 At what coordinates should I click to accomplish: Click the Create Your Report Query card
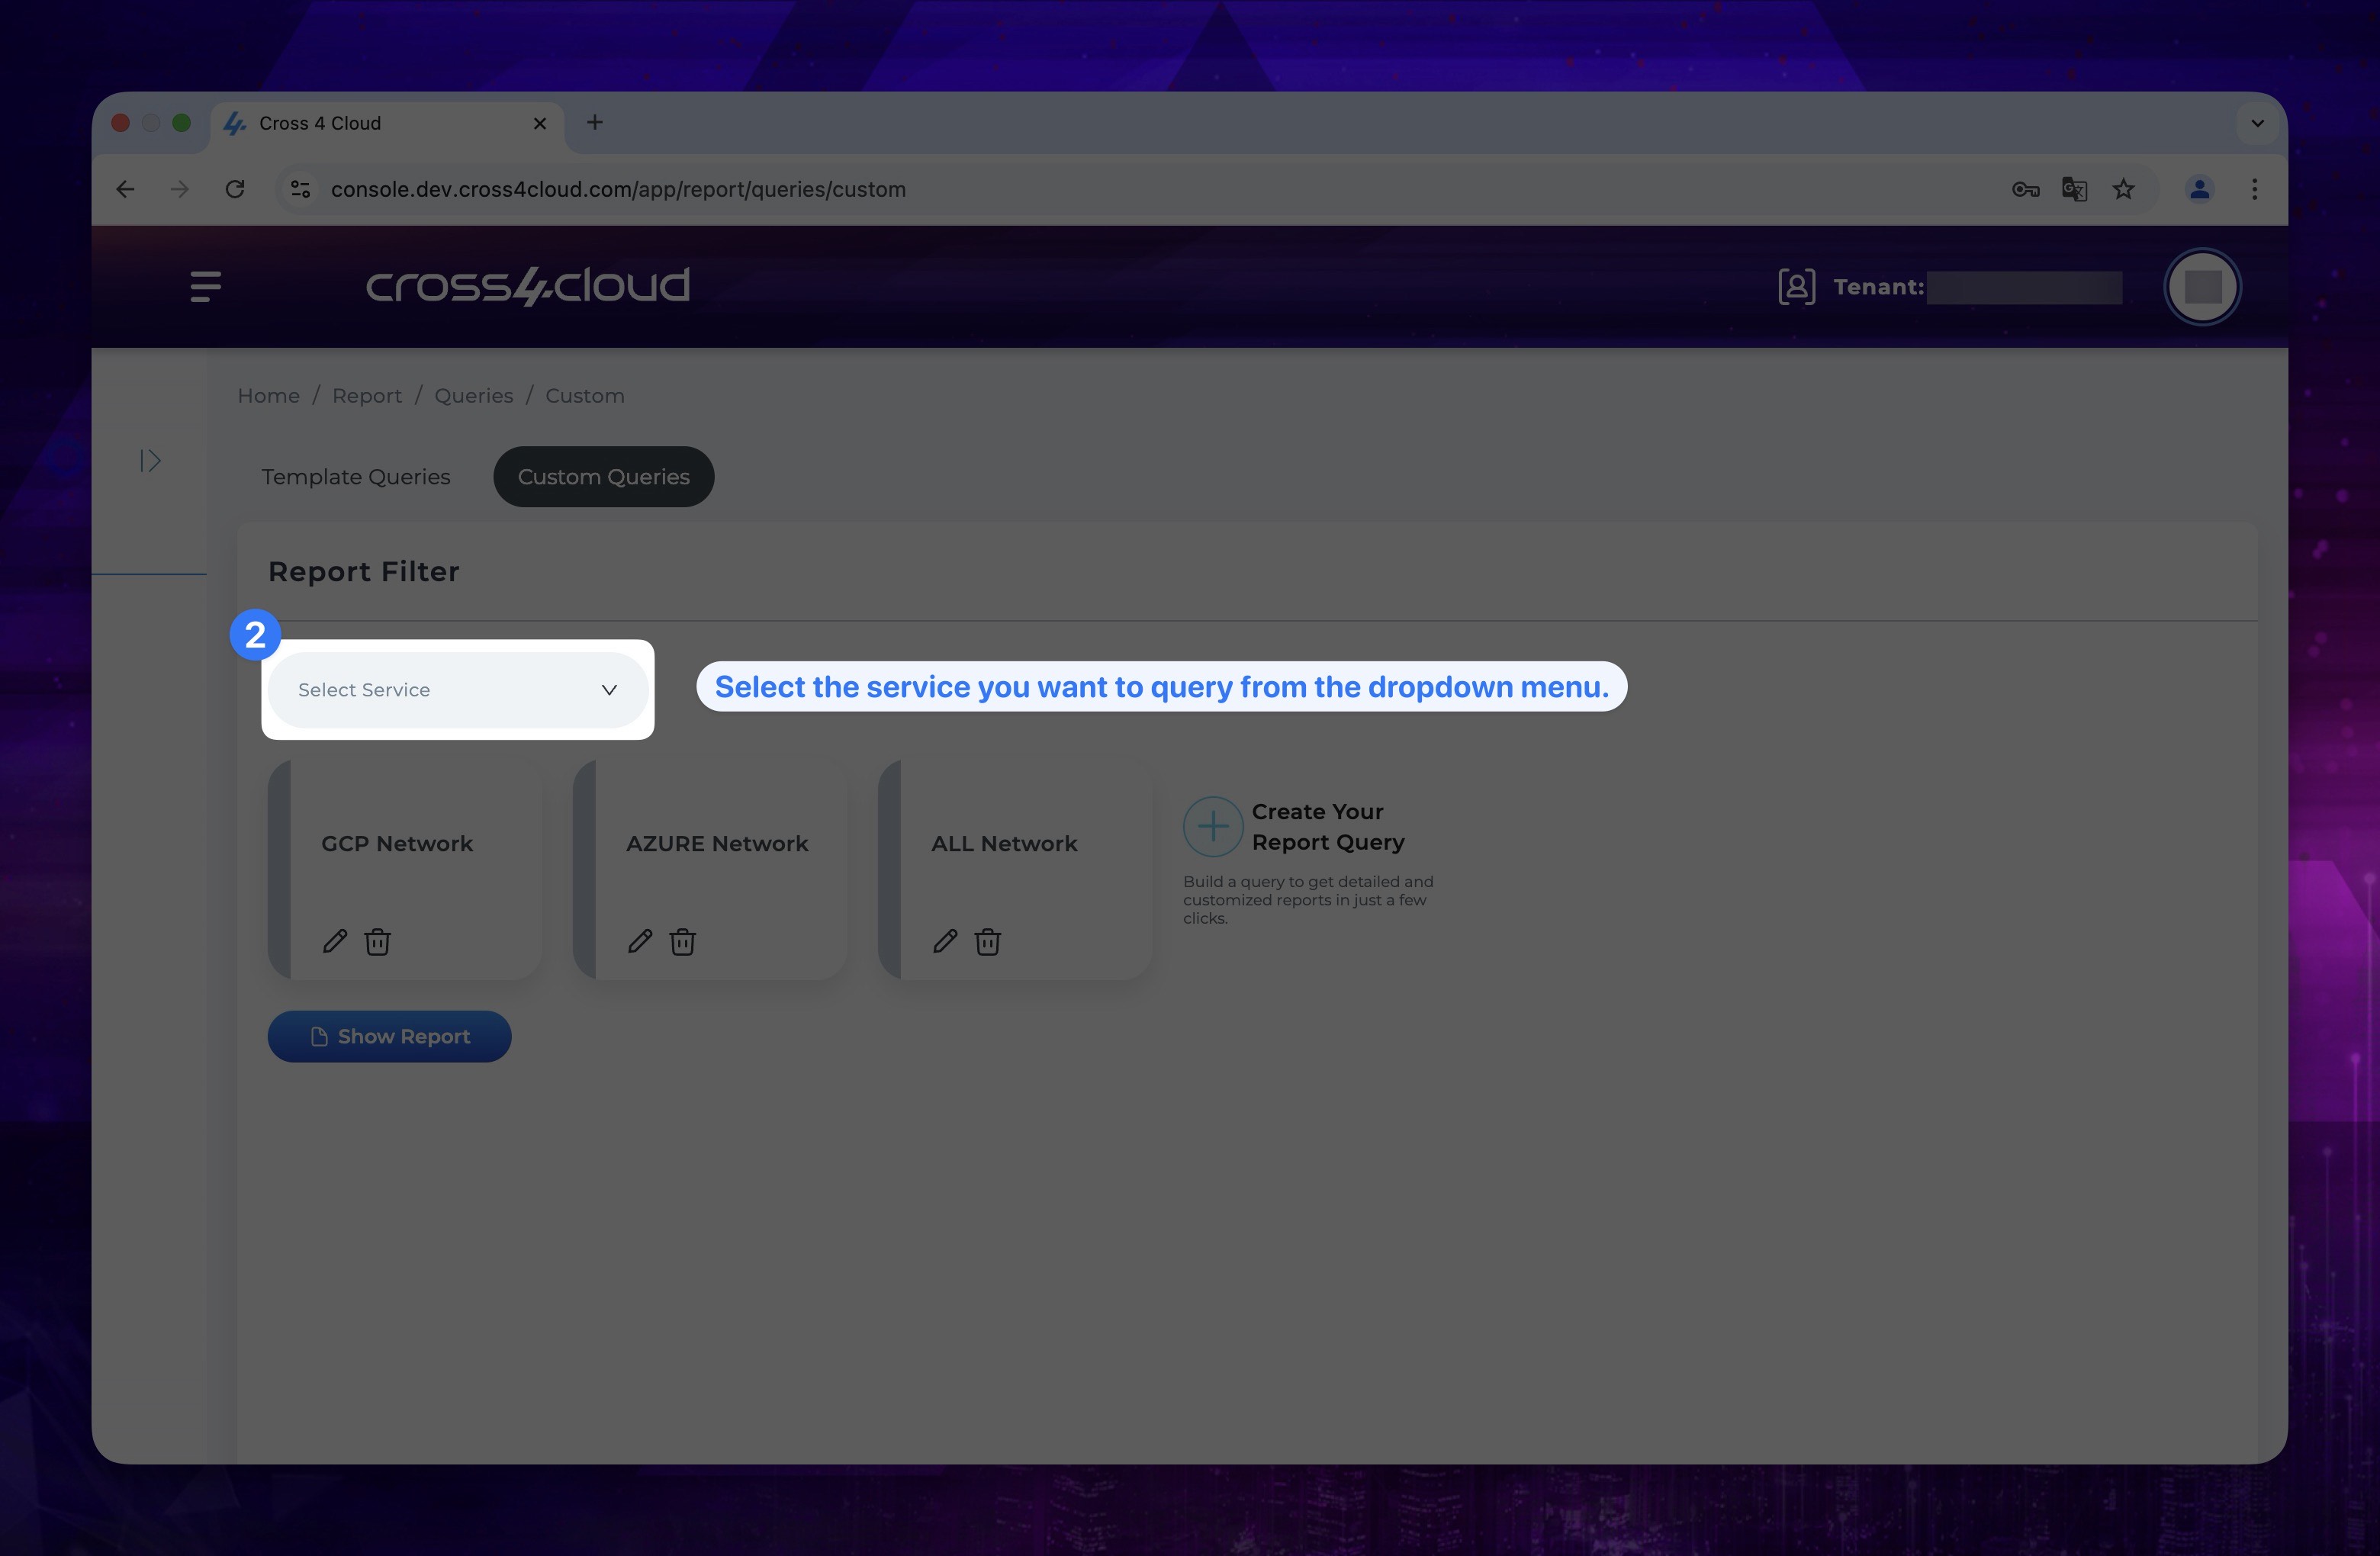point(1311,860)
